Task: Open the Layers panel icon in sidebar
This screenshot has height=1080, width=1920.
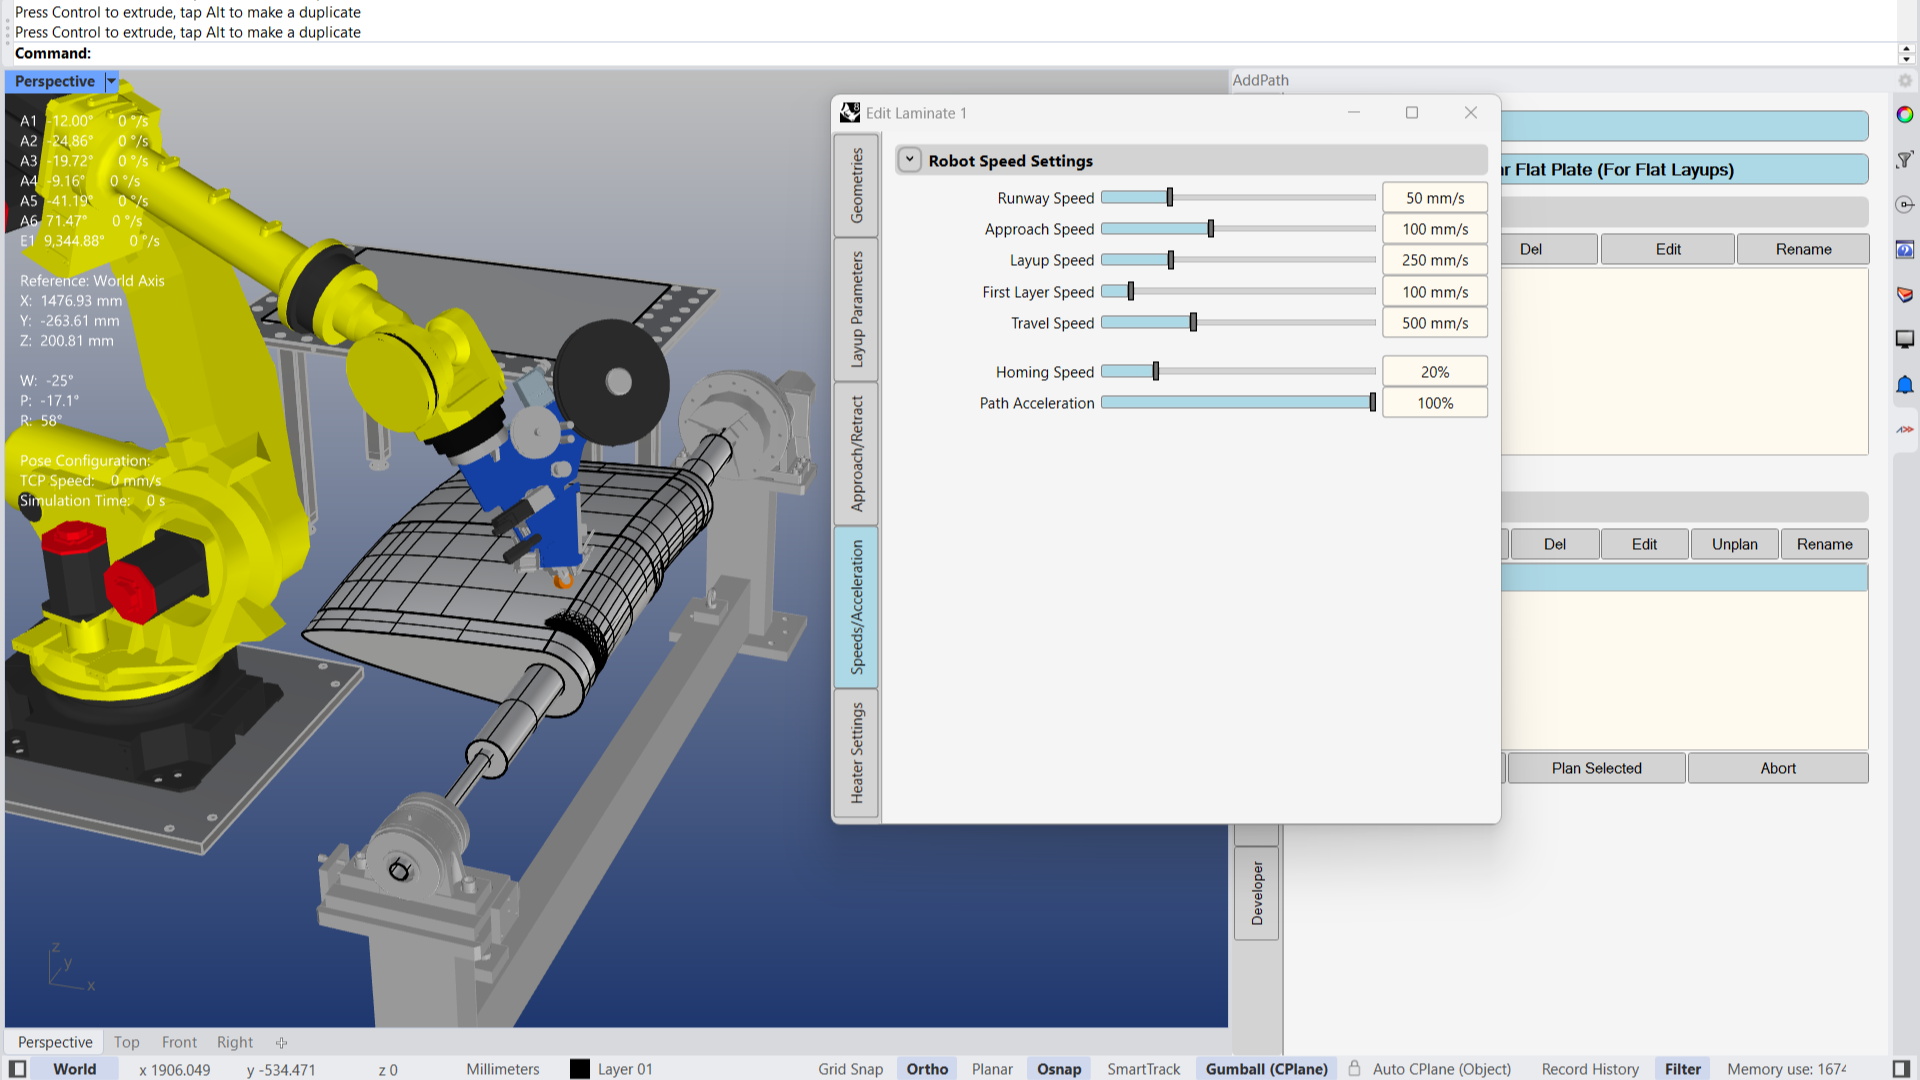Action: (1905, 294)
